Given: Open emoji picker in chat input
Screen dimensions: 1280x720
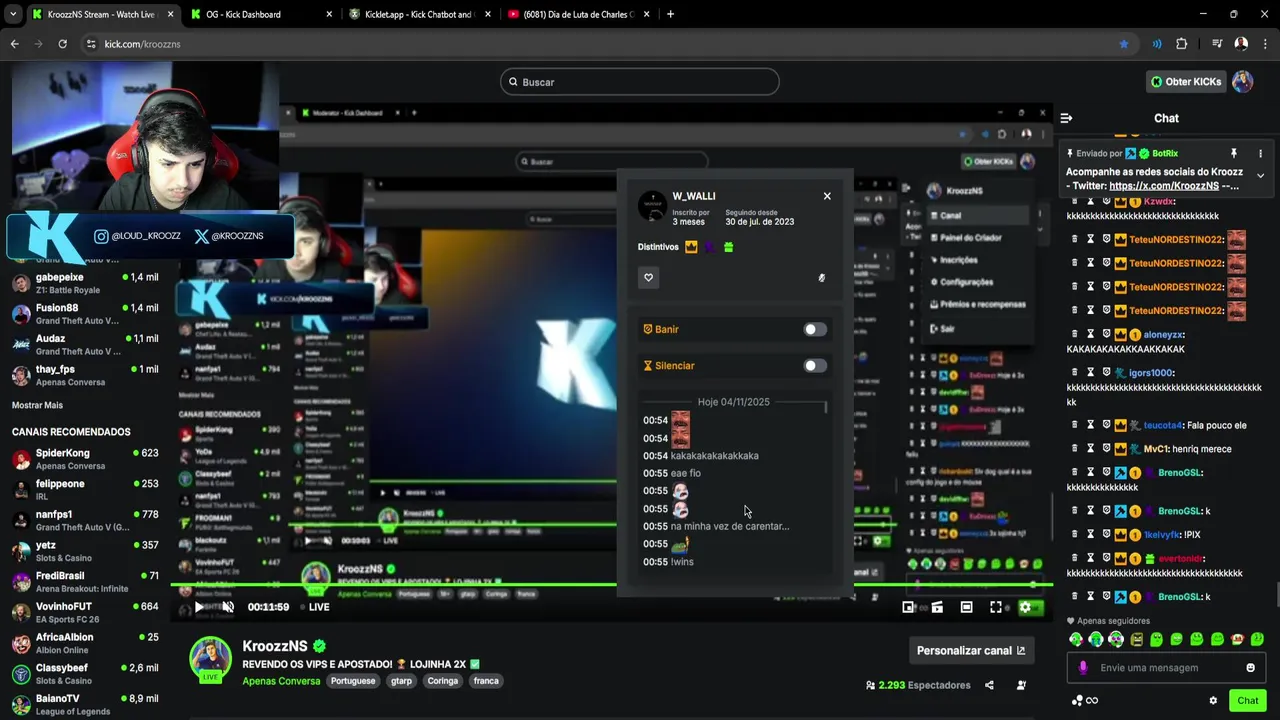Looking at the screenshot, I should [x=1250, y=668].
